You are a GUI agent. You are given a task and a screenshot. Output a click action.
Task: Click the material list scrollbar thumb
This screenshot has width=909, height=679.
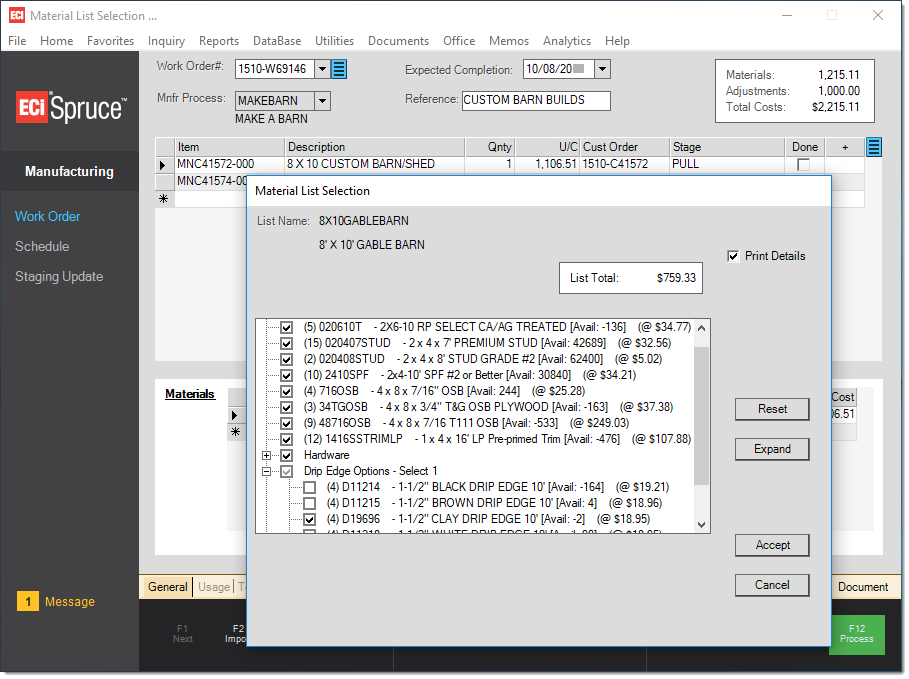tap(701, 416)
